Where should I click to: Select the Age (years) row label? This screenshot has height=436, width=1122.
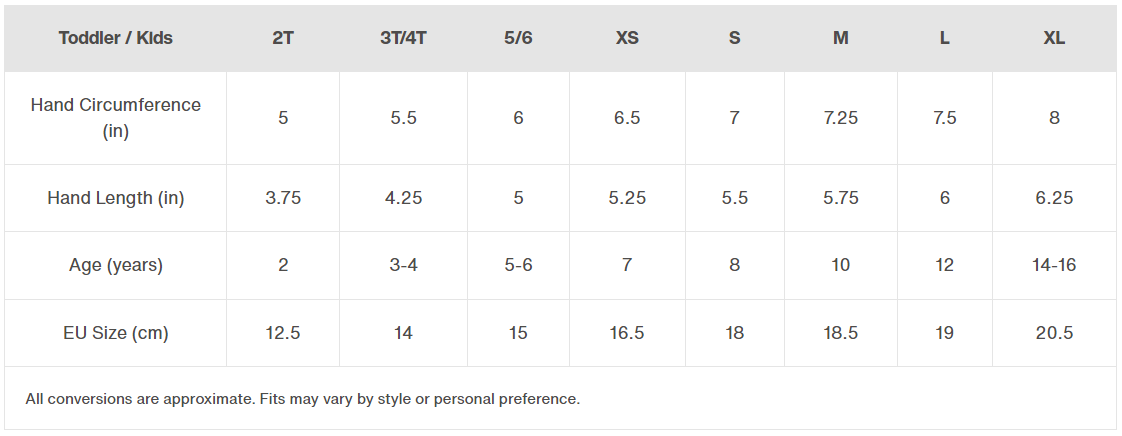pyautogui.click(x=115, y=265)
